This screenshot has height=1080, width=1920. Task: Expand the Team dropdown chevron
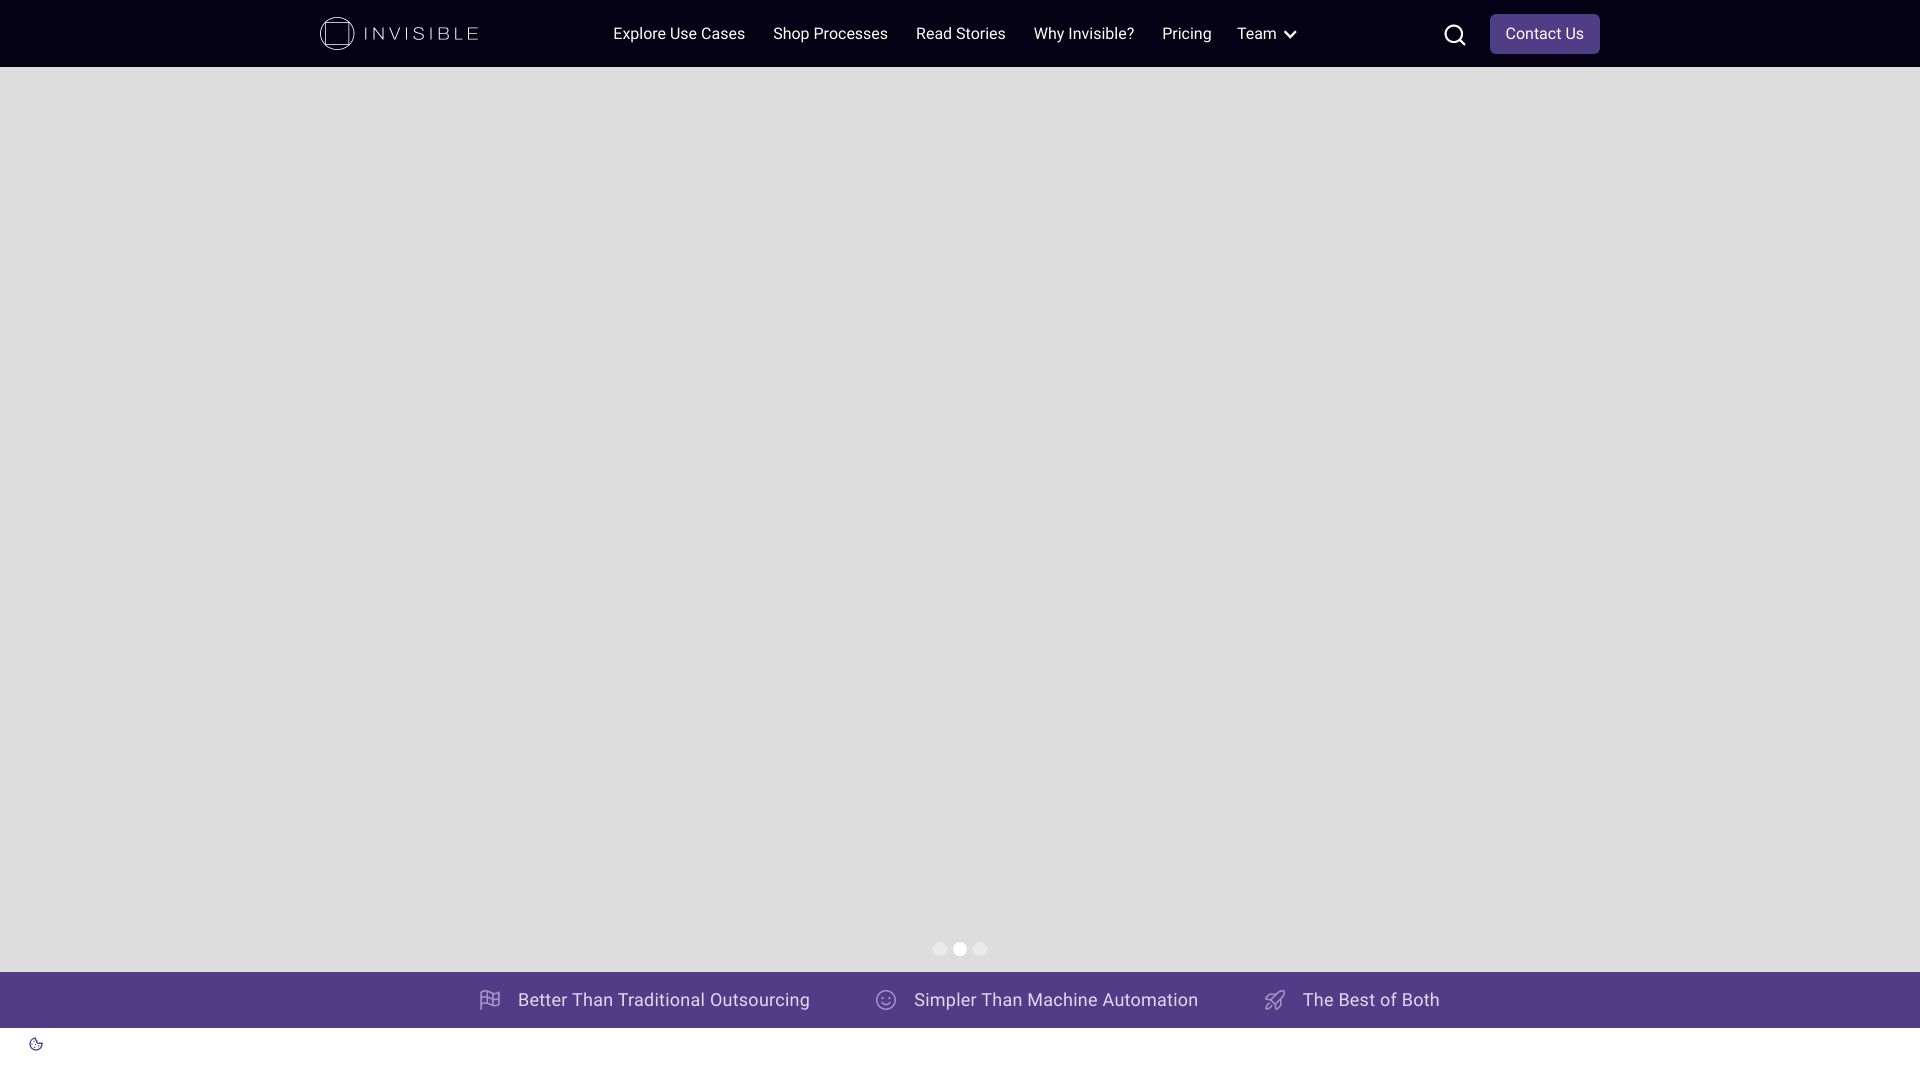[1290, 35]
